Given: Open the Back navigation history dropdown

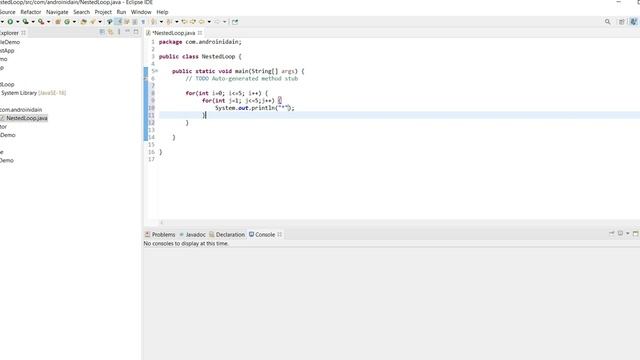Looking at the screenshot, I should coord(209,22).
